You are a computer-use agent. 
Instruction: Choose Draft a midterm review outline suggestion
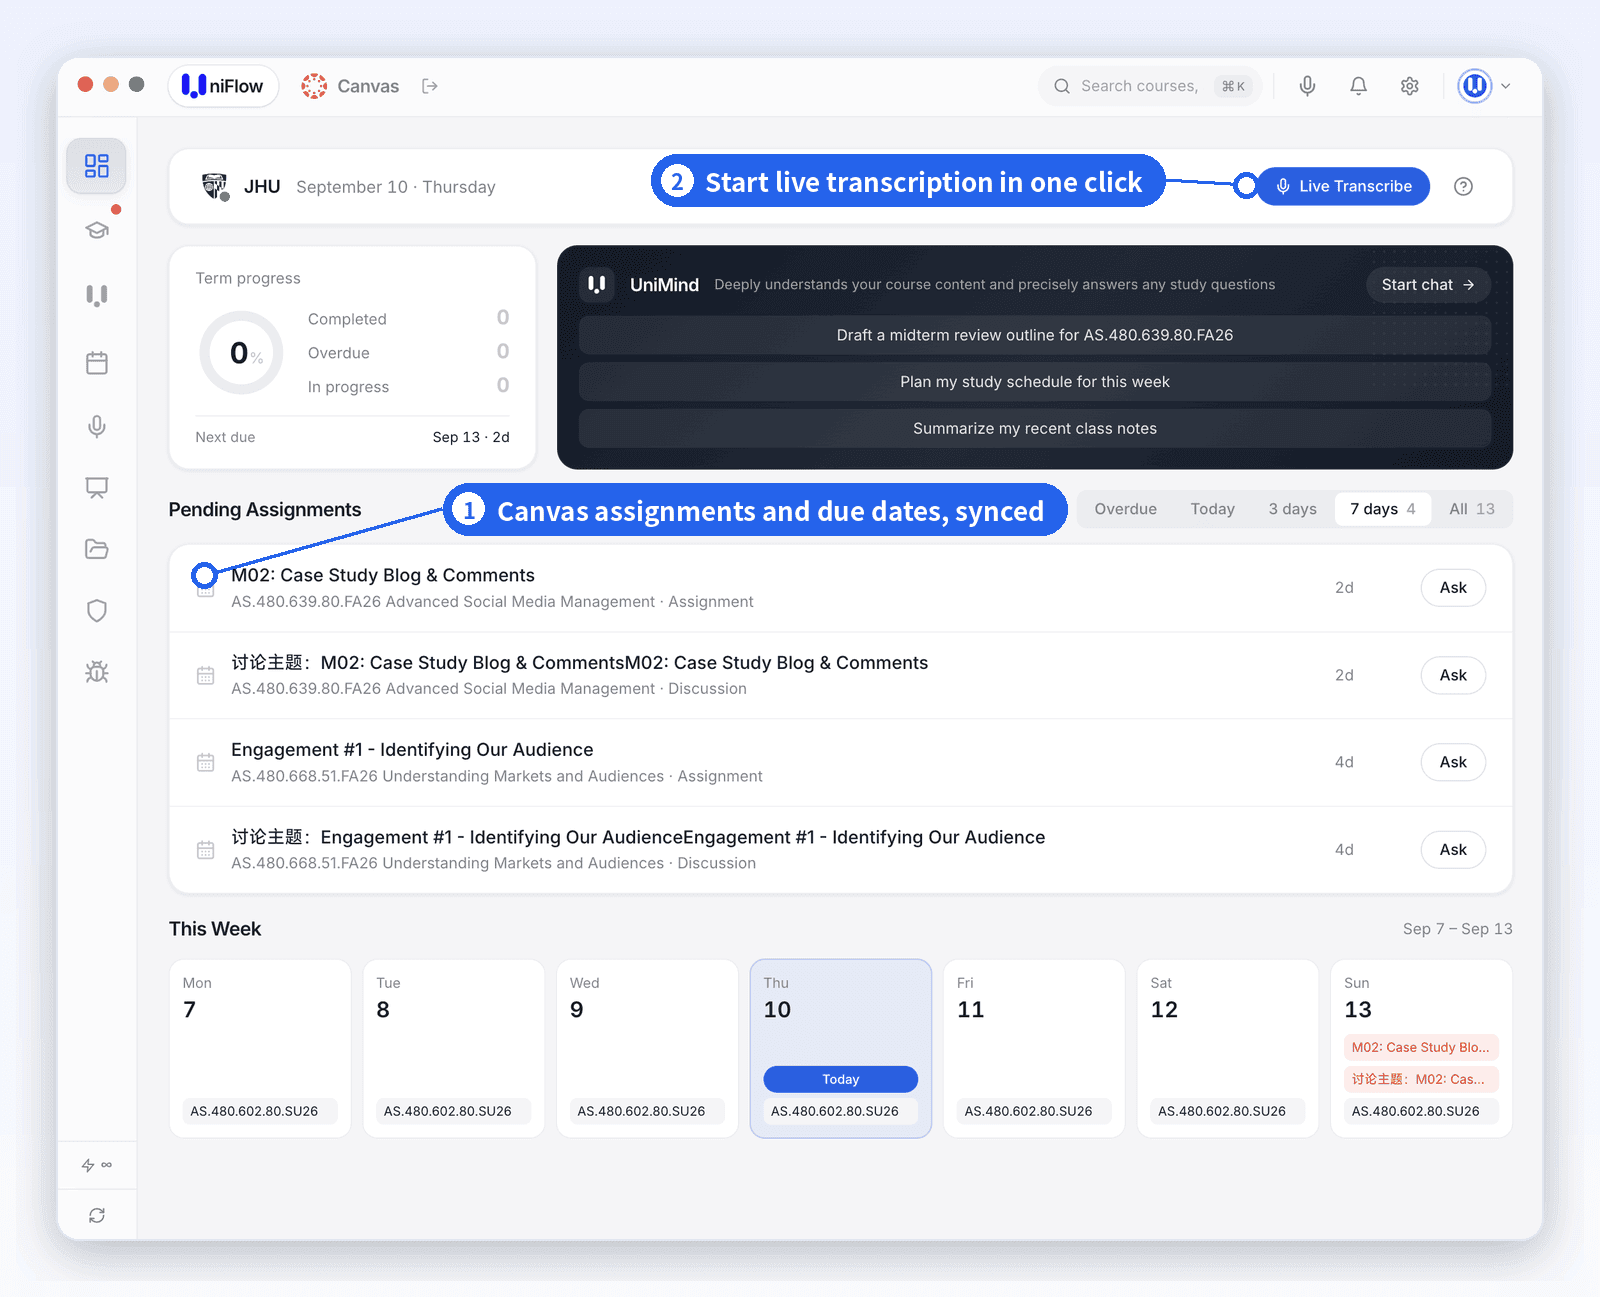(x=1035, y=335)
